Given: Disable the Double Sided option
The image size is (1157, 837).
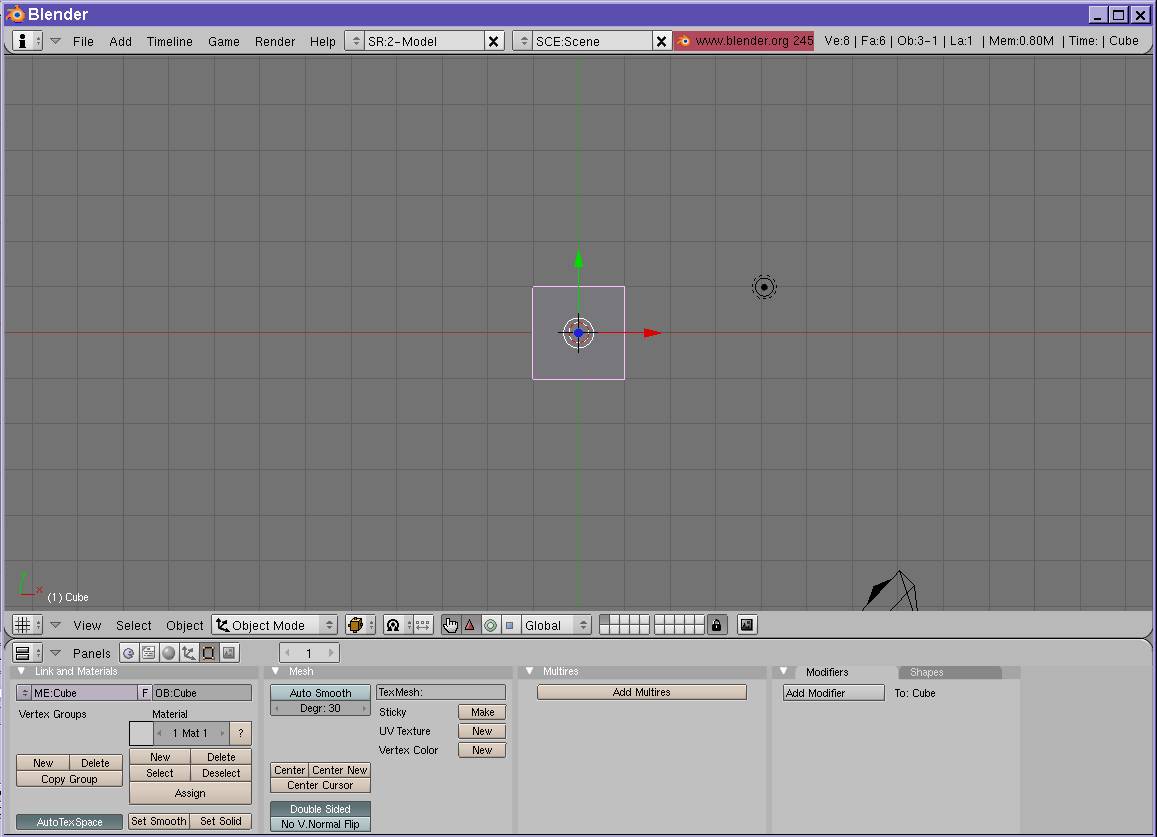Looking at the screenshot, I should pos(320,809).
